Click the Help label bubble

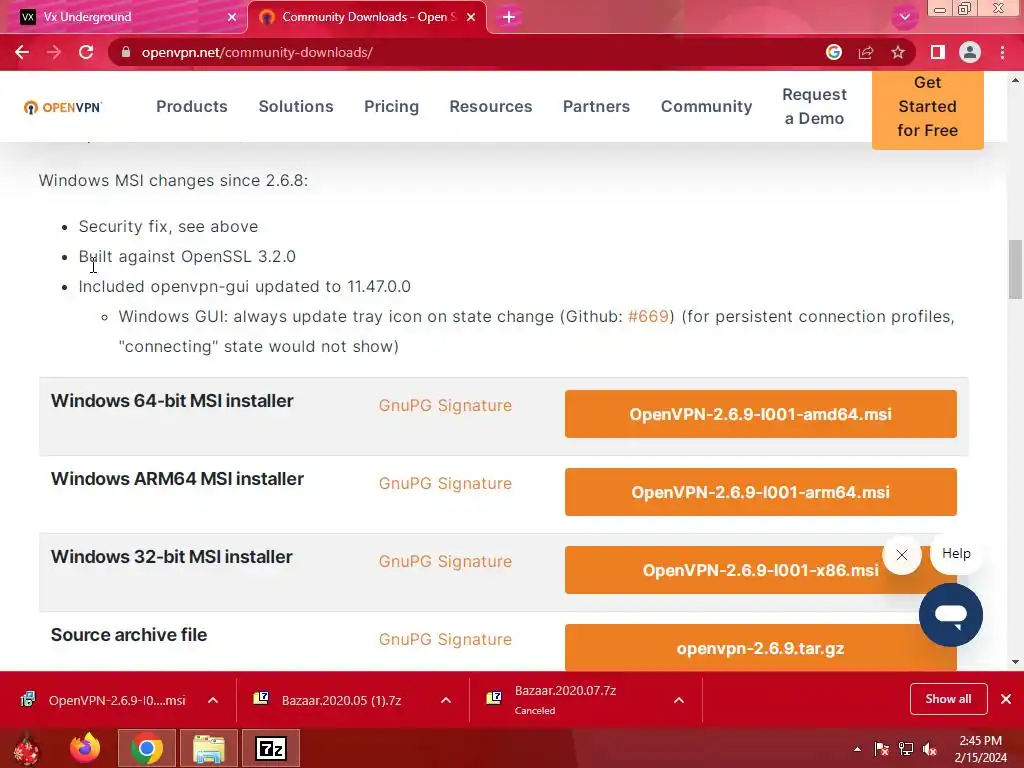(956, 554)
